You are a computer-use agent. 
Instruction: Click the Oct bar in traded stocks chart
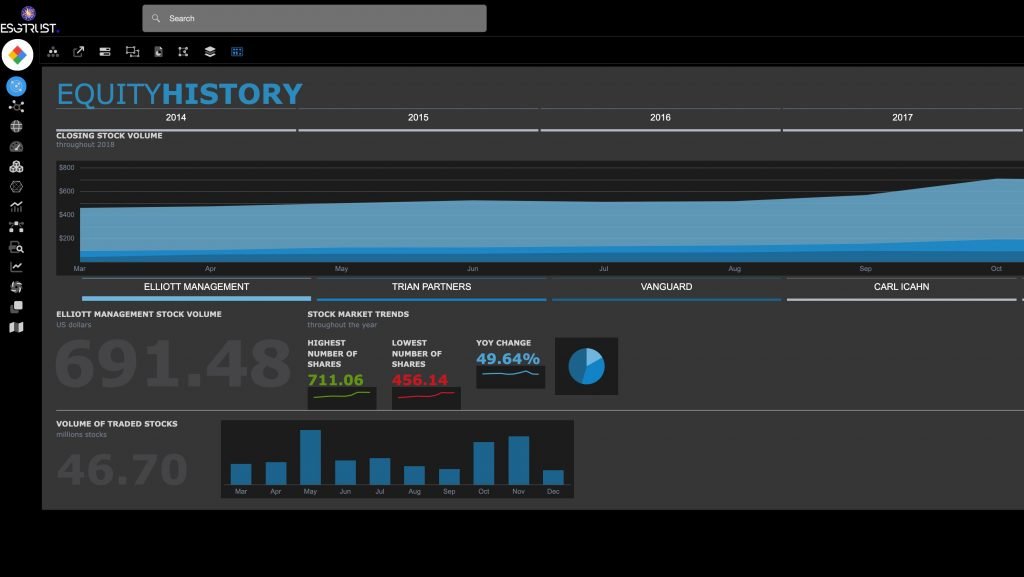point(484,463)
